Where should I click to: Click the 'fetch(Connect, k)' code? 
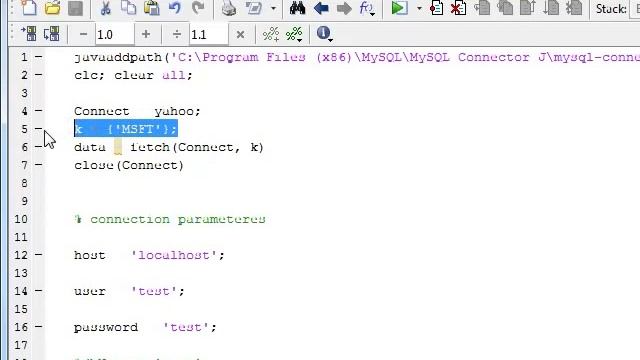pos(197,147)
